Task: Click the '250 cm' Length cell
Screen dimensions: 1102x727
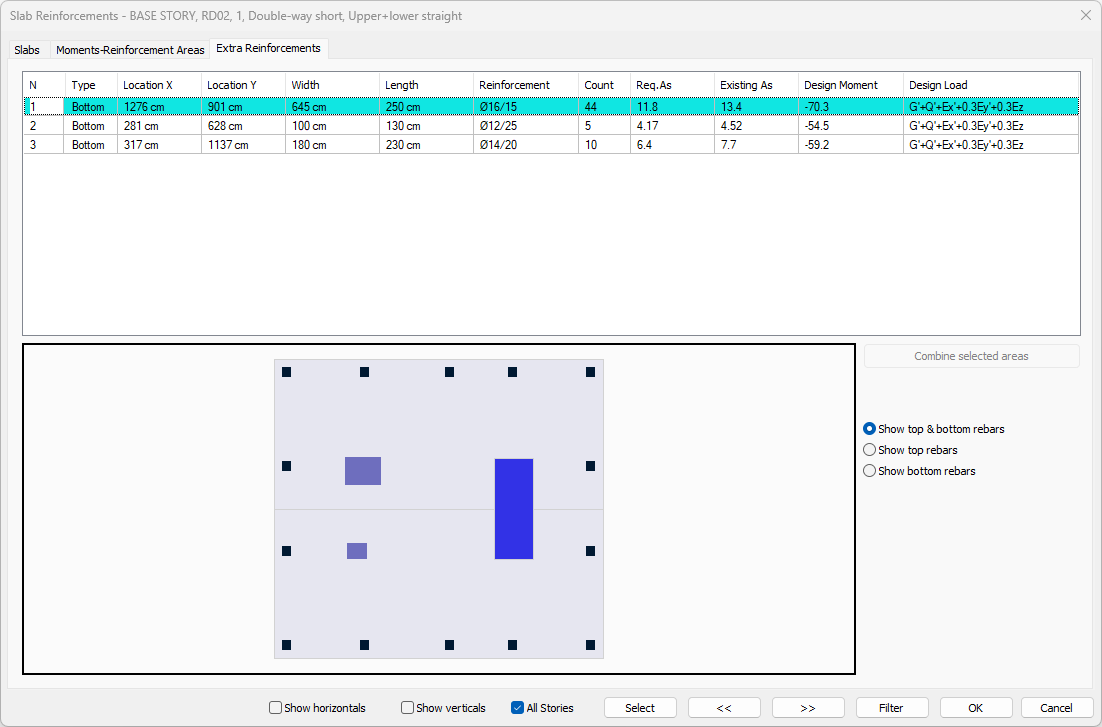Action: 426,107
